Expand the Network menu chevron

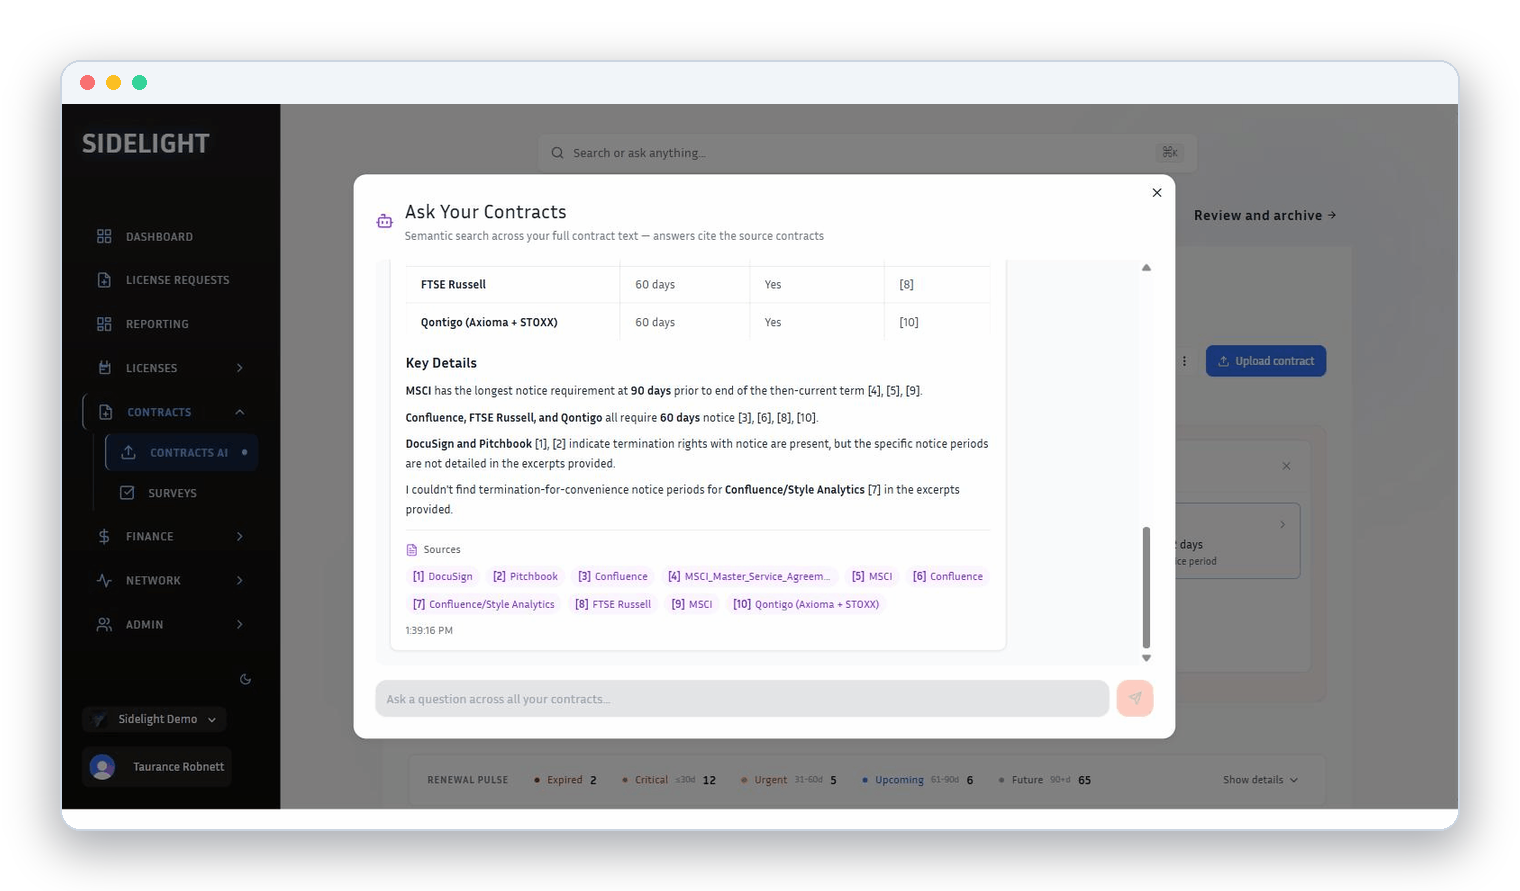(x=240, y=581)
